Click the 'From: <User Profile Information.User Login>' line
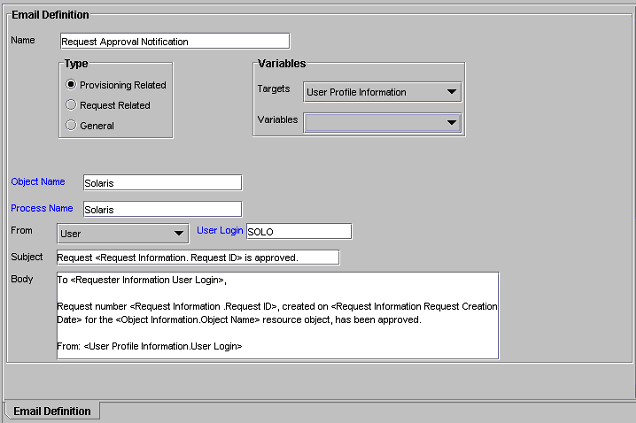The image size is (636, 423). (x=149, y=346)
